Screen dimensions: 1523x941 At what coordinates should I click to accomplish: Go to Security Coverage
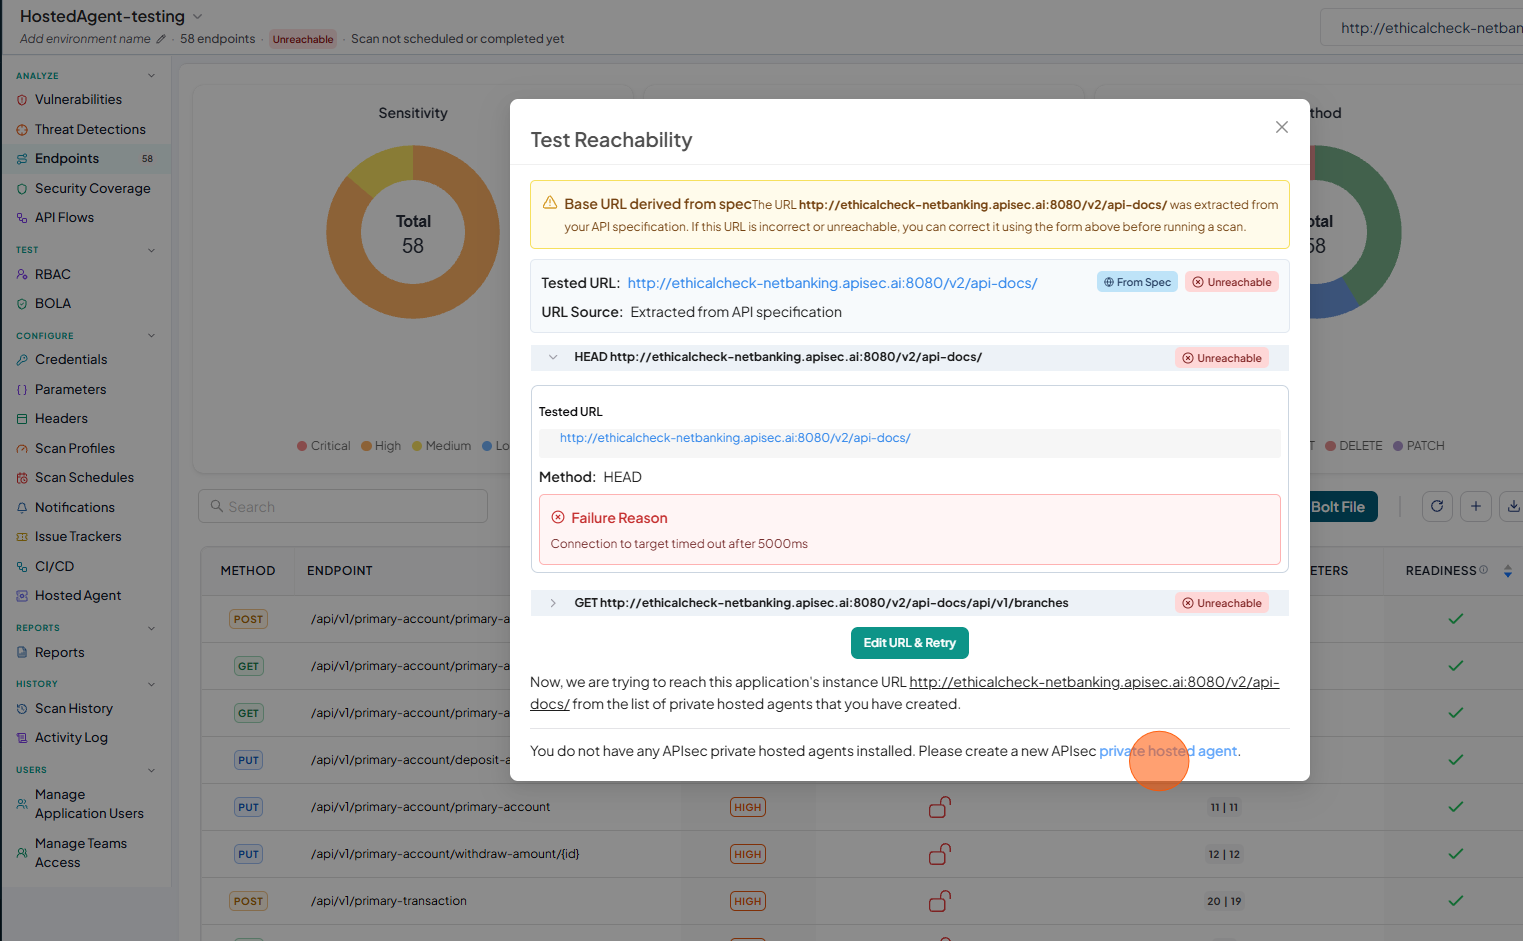[x=92, y=189]
